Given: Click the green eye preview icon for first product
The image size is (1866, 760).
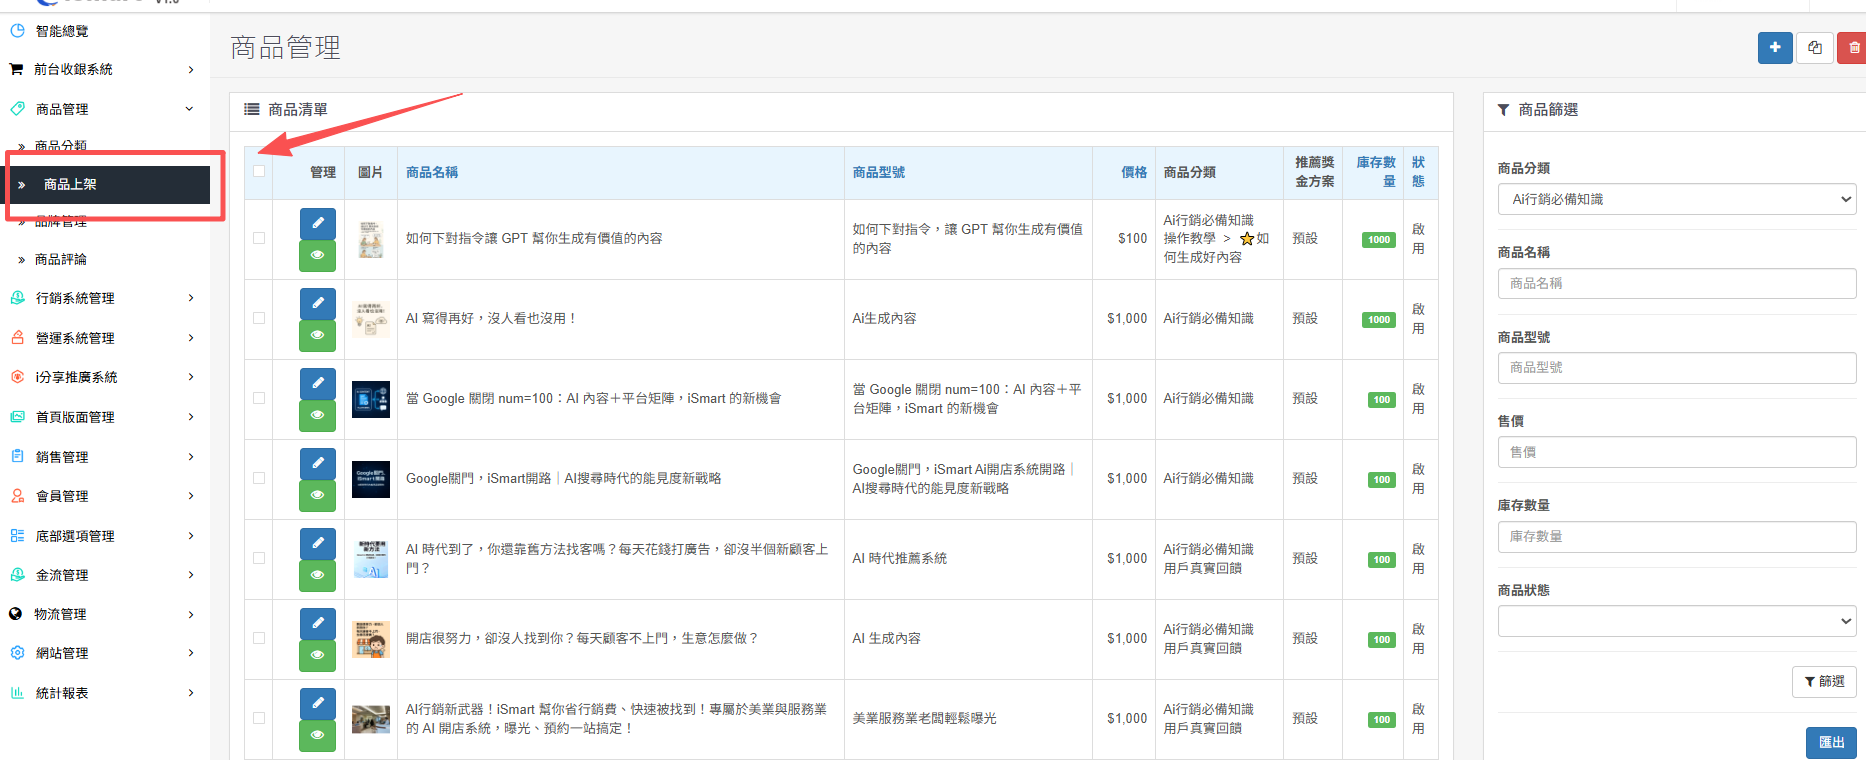Looking at the screenshot, I should pos(317,256).
